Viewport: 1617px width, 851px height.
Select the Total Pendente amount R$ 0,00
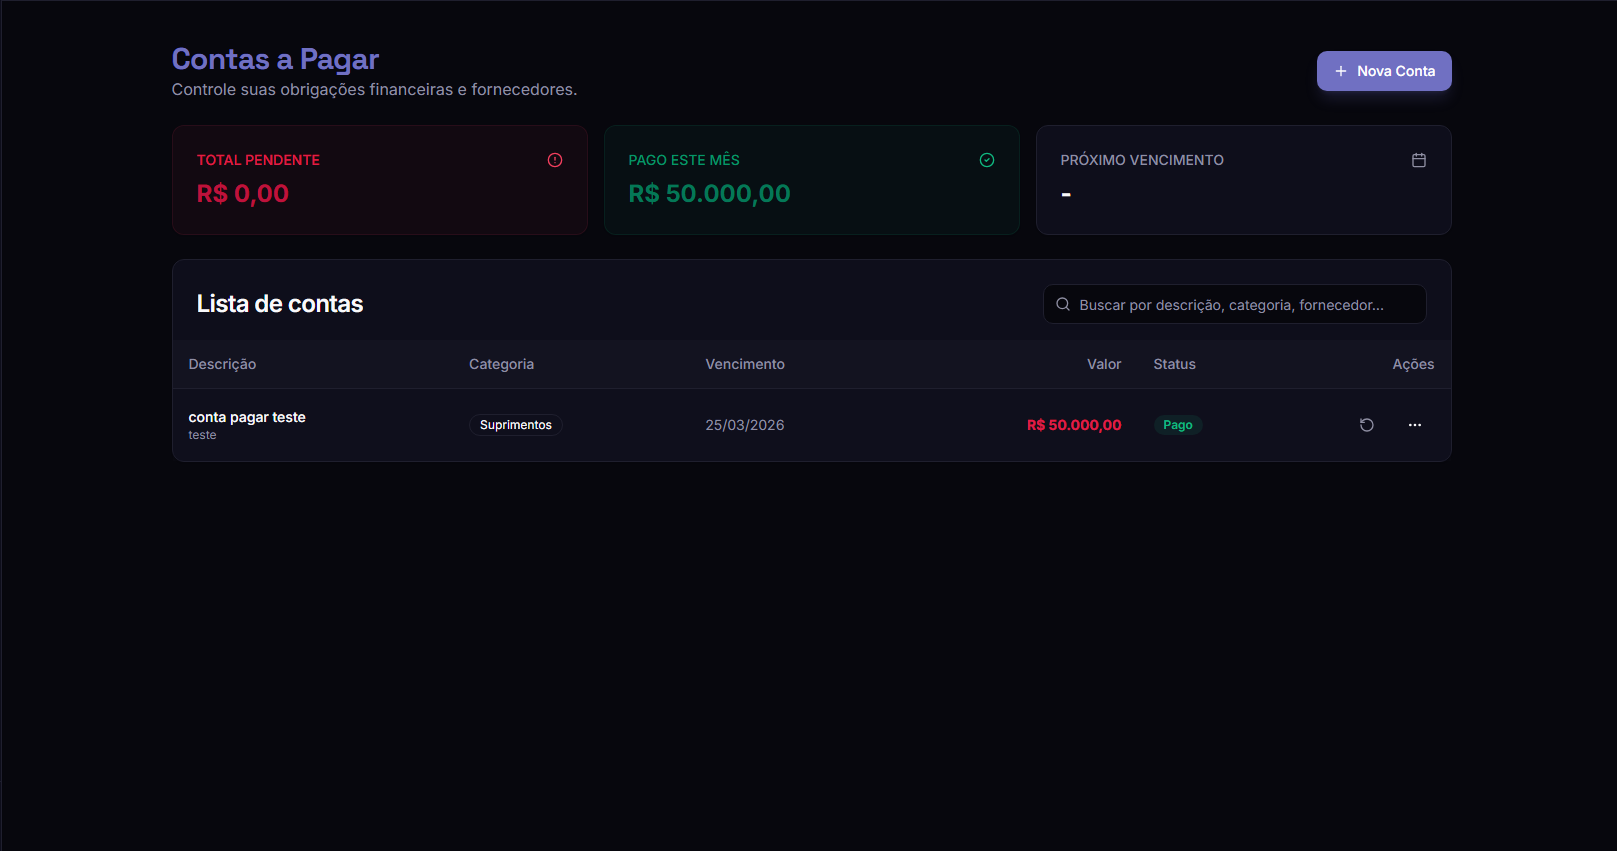tap(243, 194)
